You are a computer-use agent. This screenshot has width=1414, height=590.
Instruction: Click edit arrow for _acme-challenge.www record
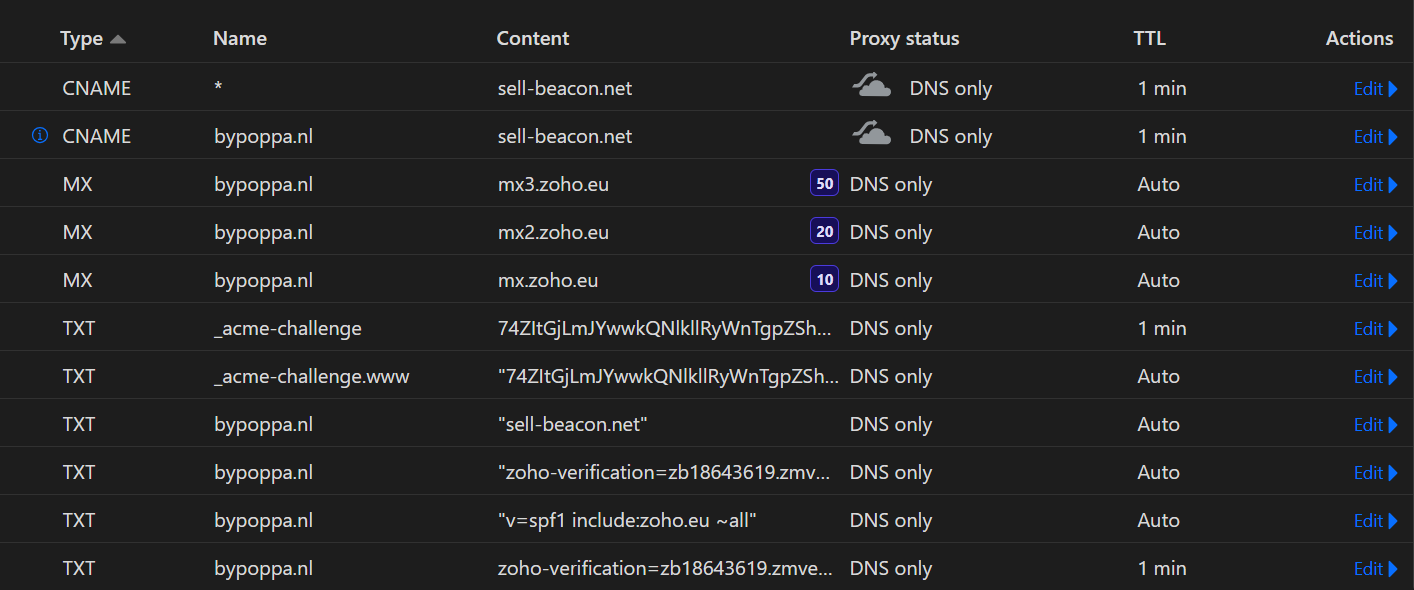(1393, 377)
